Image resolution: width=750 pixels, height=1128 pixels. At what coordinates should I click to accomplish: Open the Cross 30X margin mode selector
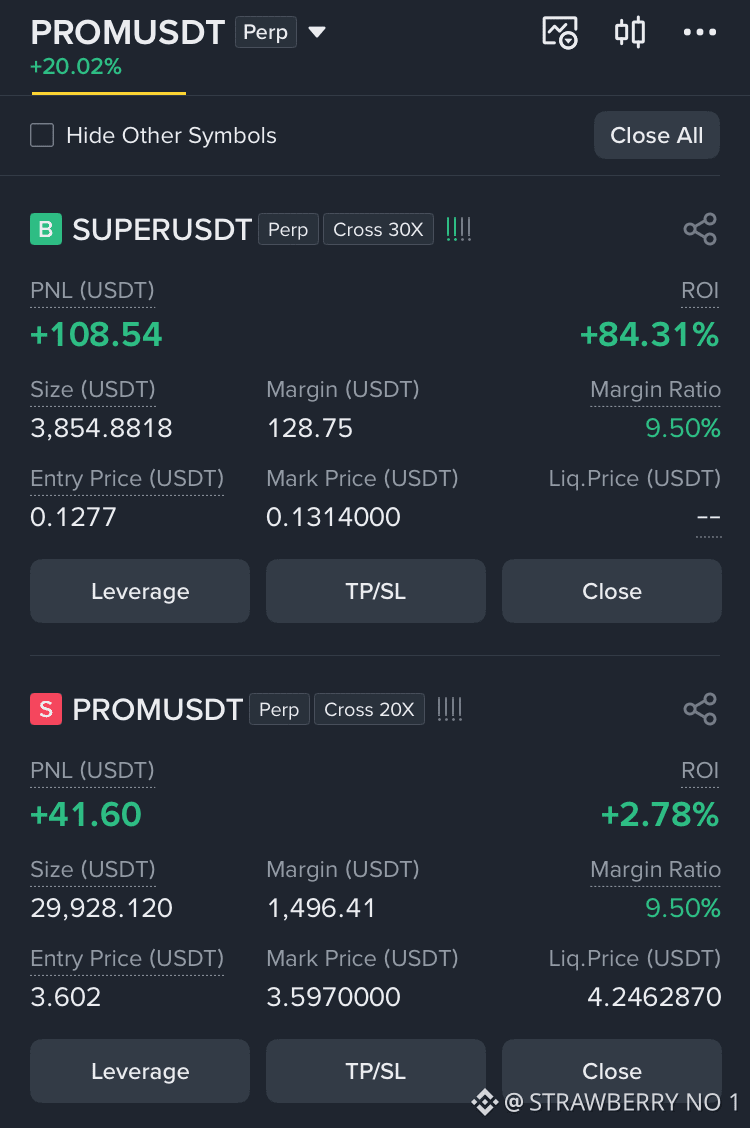tap(378, 229)
